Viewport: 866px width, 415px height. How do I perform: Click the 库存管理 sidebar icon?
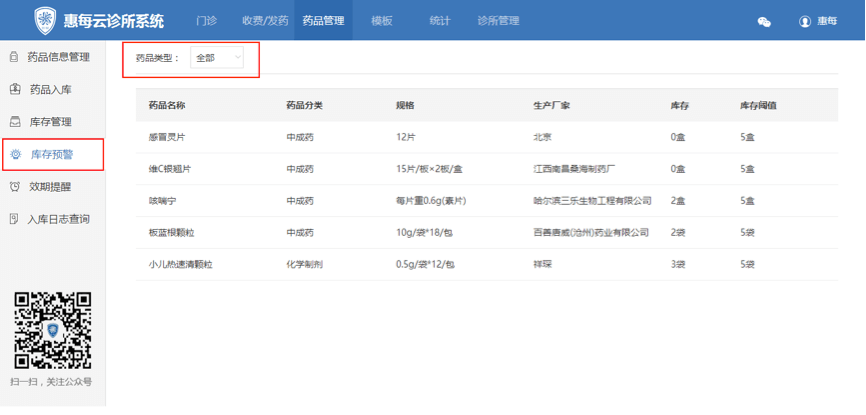tap(15, 122)
